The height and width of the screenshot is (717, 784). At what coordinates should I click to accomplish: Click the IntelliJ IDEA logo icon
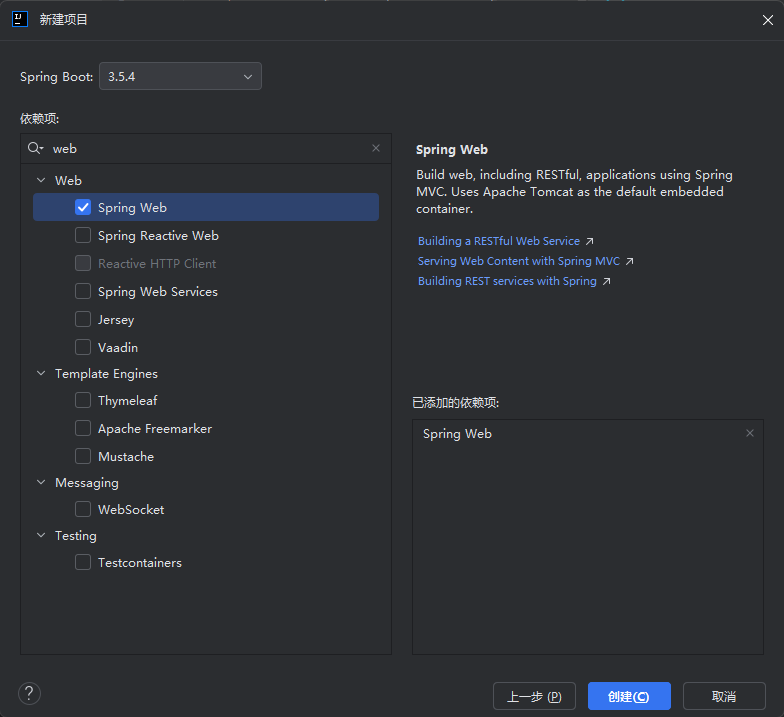click(20, 20)
